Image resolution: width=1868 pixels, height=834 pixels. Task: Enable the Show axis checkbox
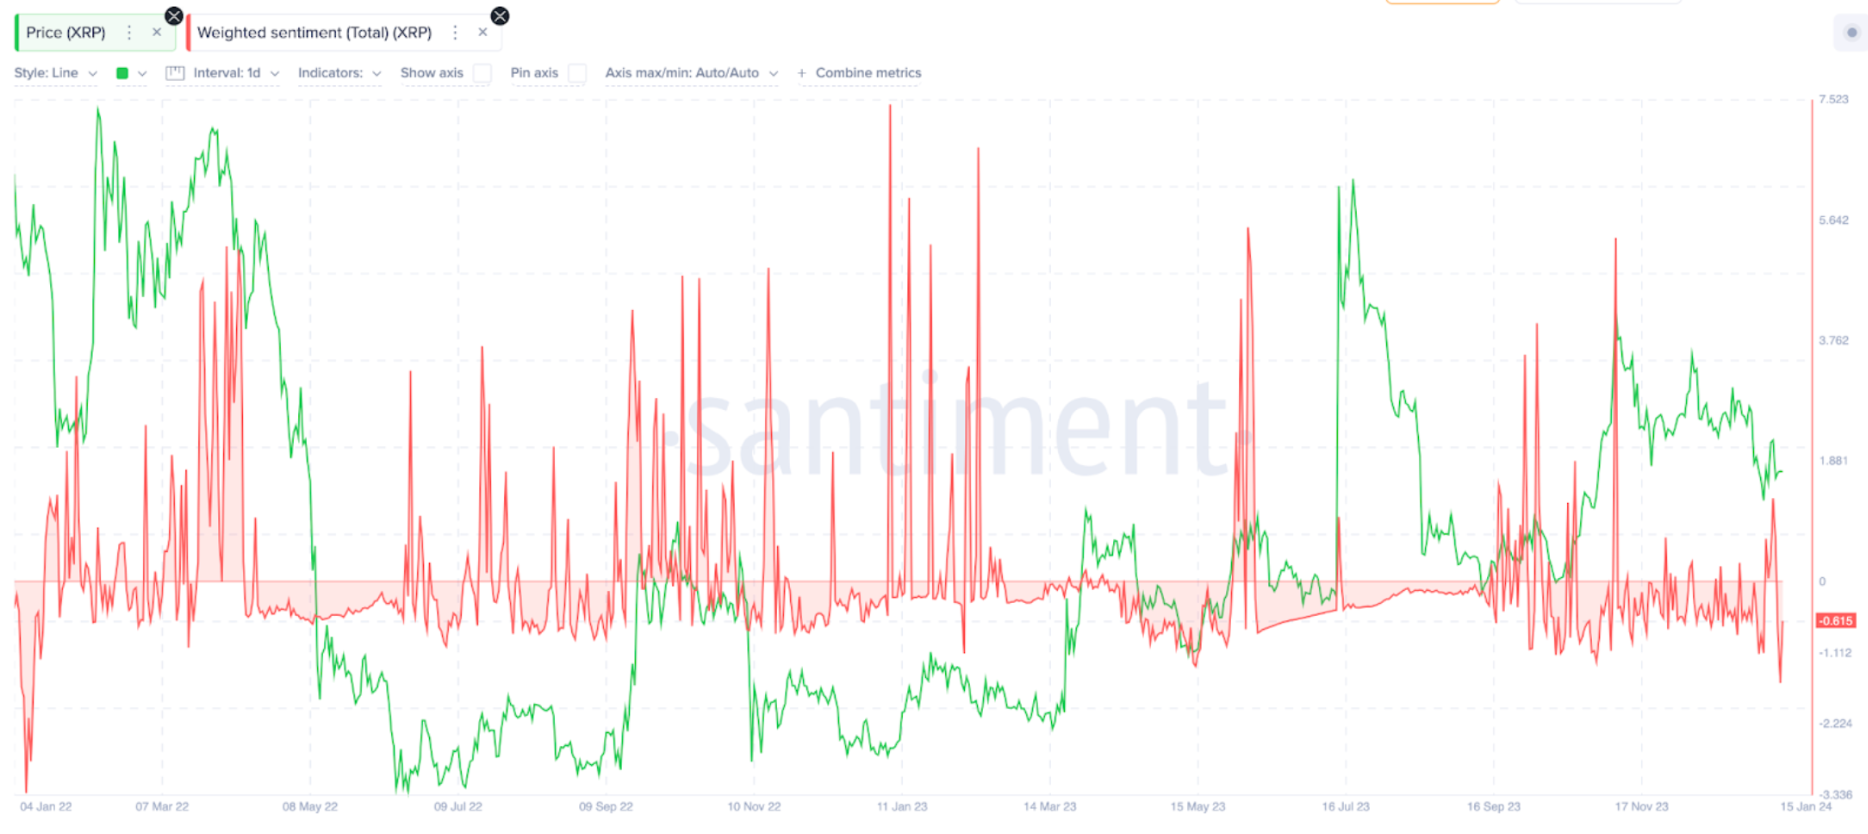pyautogui.click(x=483, y=73)
